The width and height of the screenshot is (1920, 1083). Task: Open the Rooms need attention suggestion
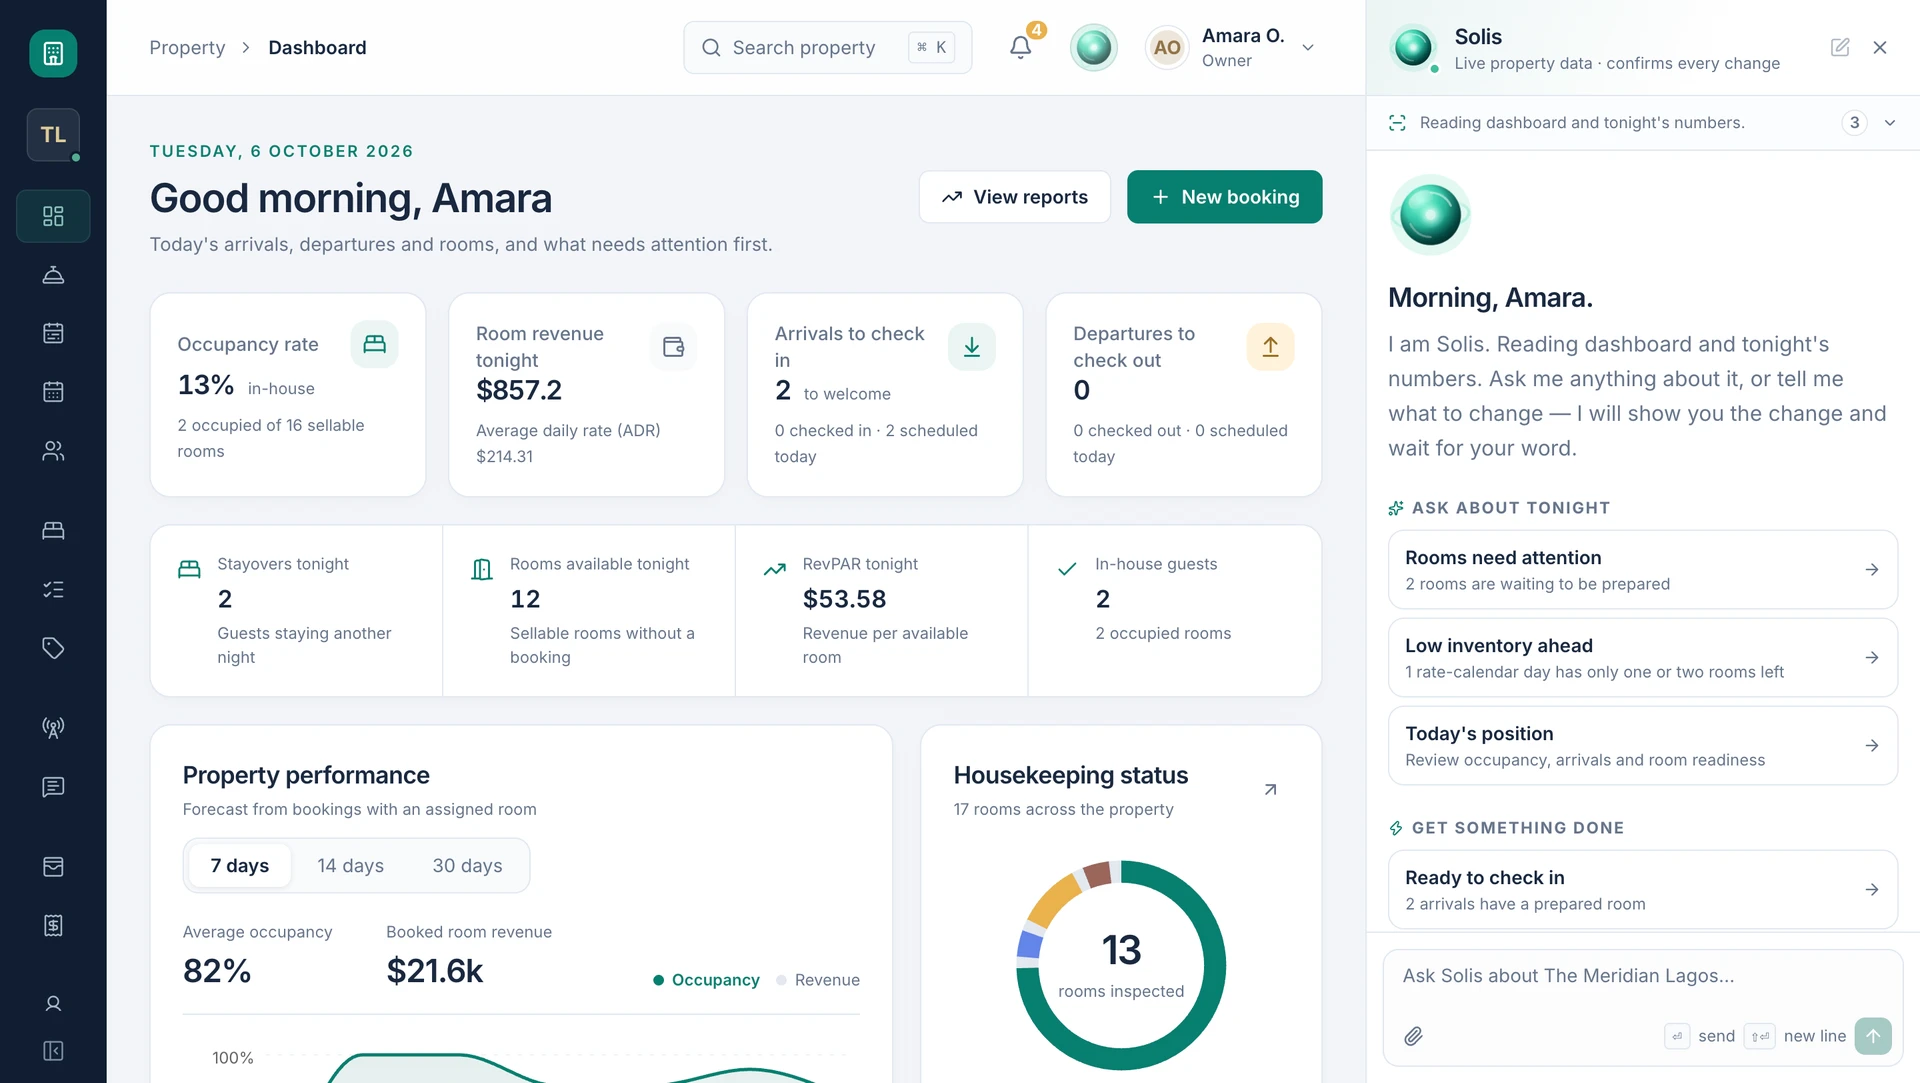[x=1642, y=570]
